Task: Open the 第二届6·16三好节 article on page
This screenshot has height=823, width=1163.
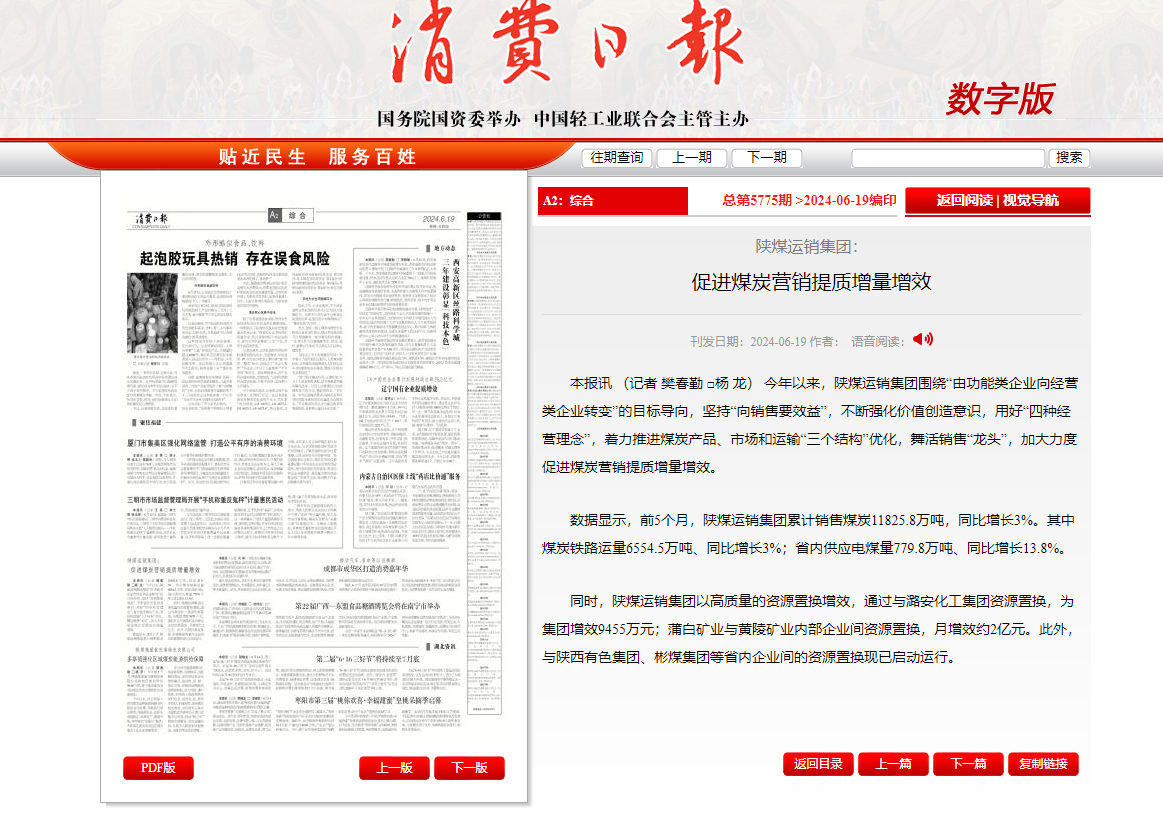Action: click(368, 658)
